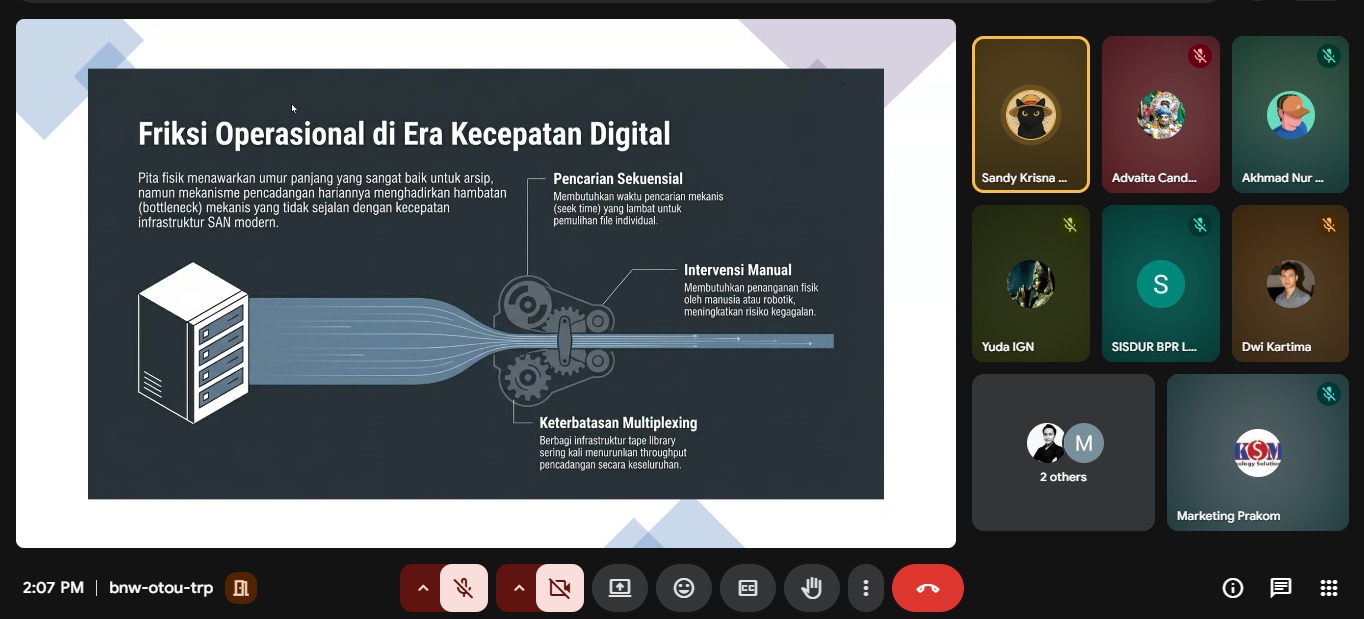
Task: Expand the camera video options chevron
Action: click(x=518, y=588)
